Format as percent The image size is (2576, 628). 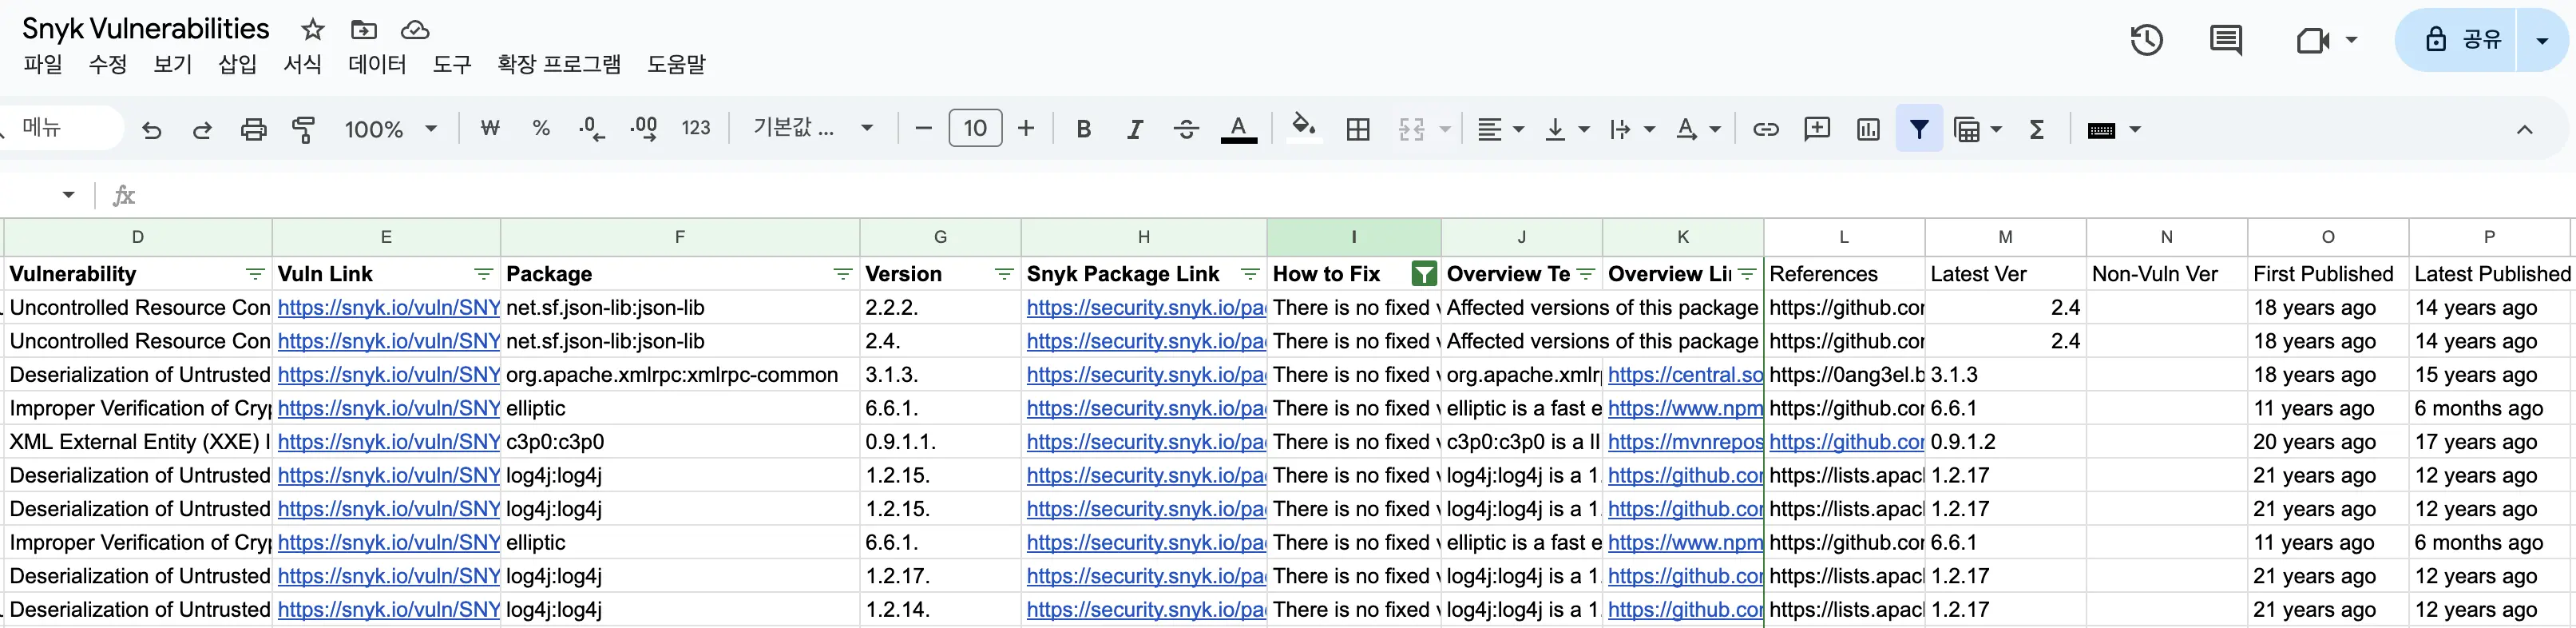coord(541,128)
